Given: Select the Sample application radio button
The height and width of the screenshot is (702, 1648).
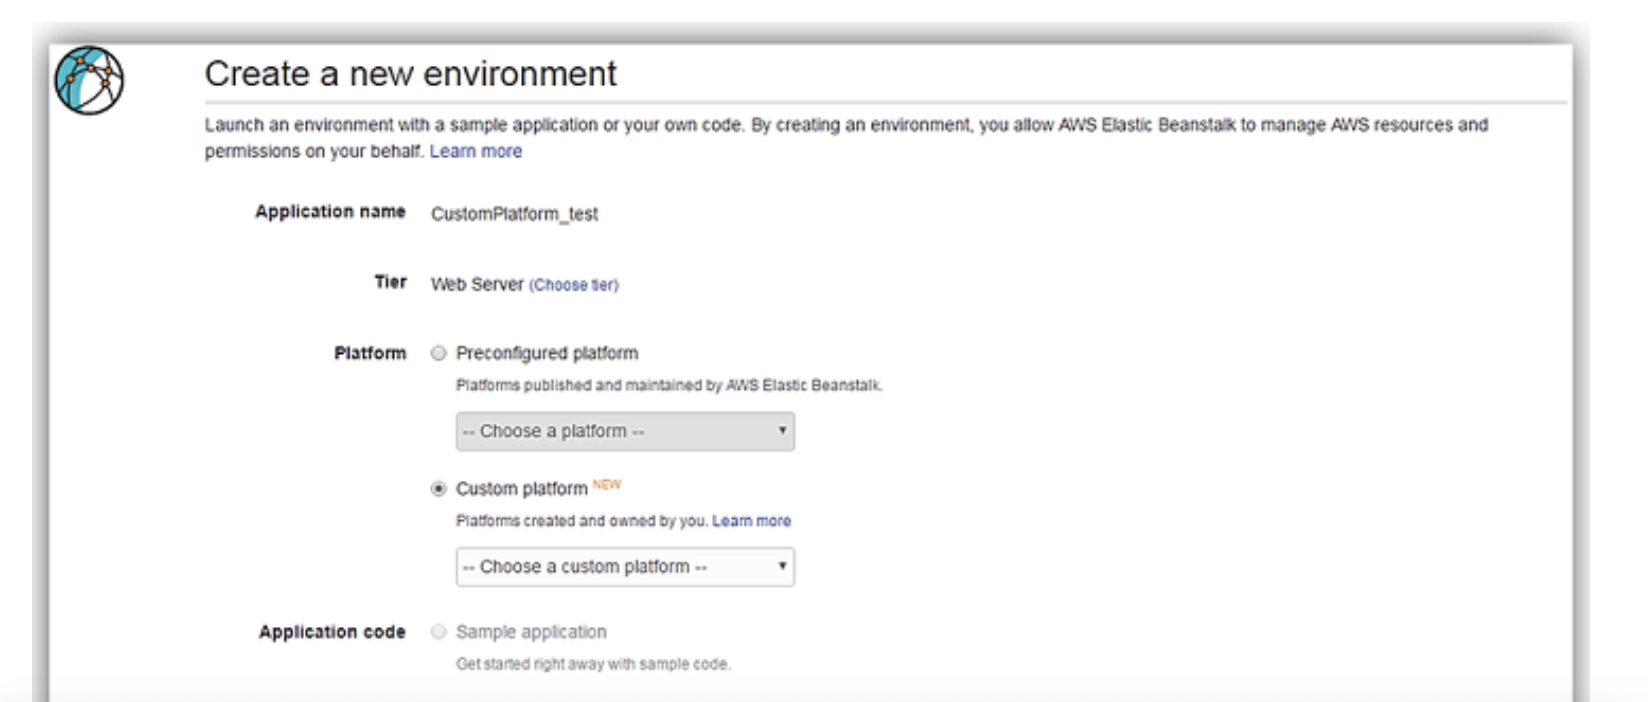Looking at the screenshot, I should (x=438, y=632).
